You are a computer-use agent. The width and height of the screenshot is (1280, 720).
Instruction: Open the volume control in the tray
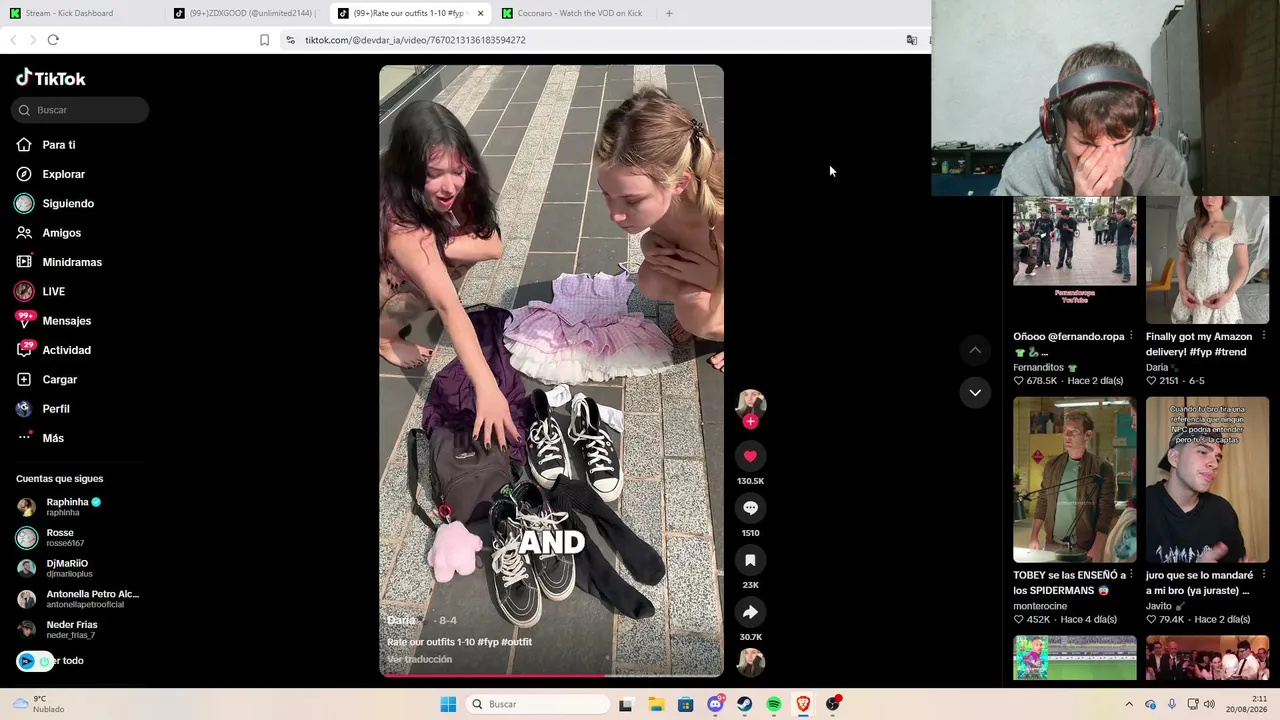(1209, 704)
